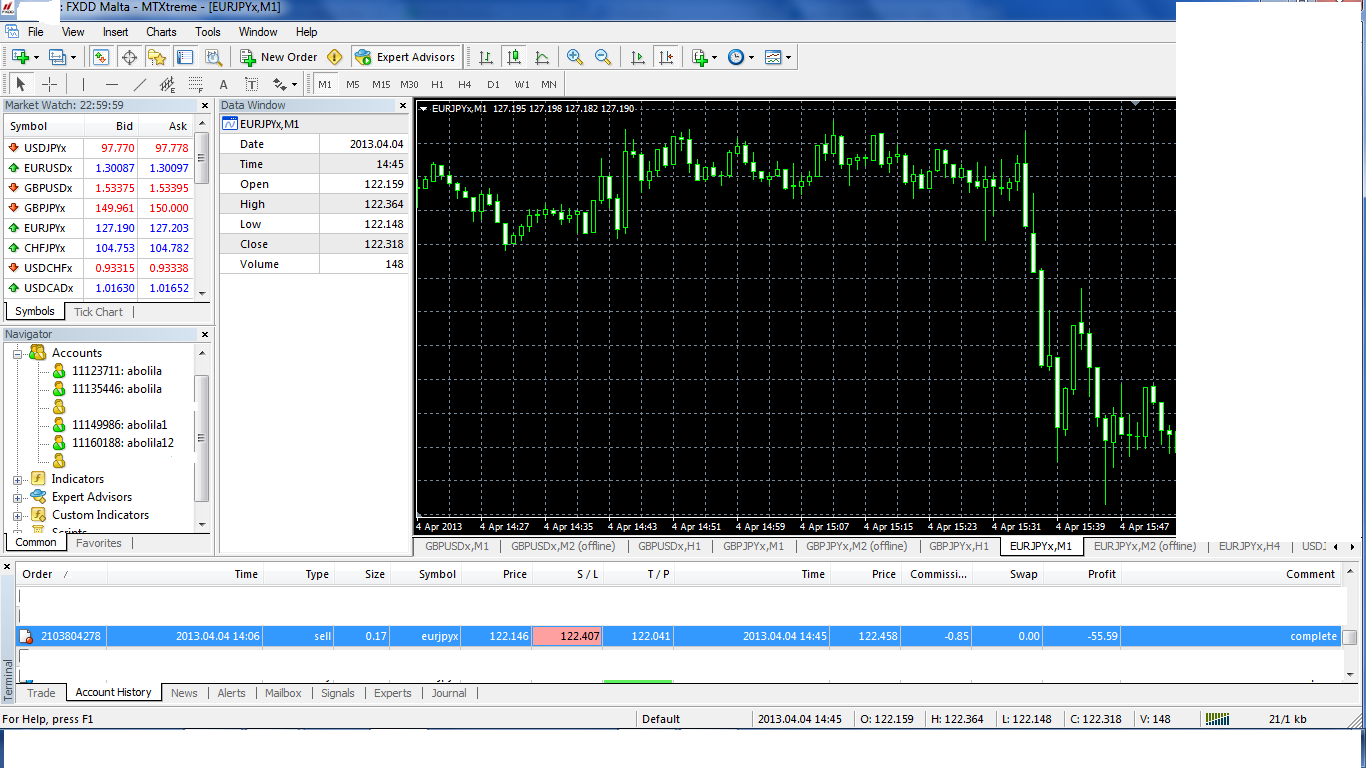Select the Cursor arrow tool
This screenshot has height=768, width=1366.
21,84
